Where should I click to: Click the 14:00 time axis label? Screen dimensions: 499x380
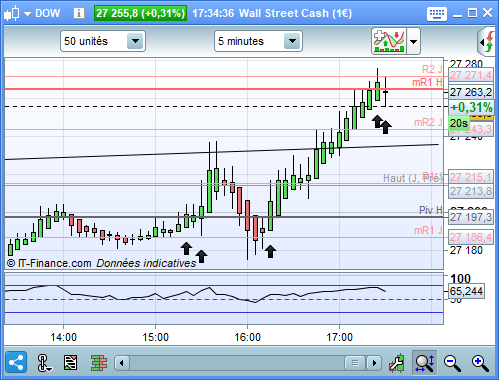(x=63, y=337)
